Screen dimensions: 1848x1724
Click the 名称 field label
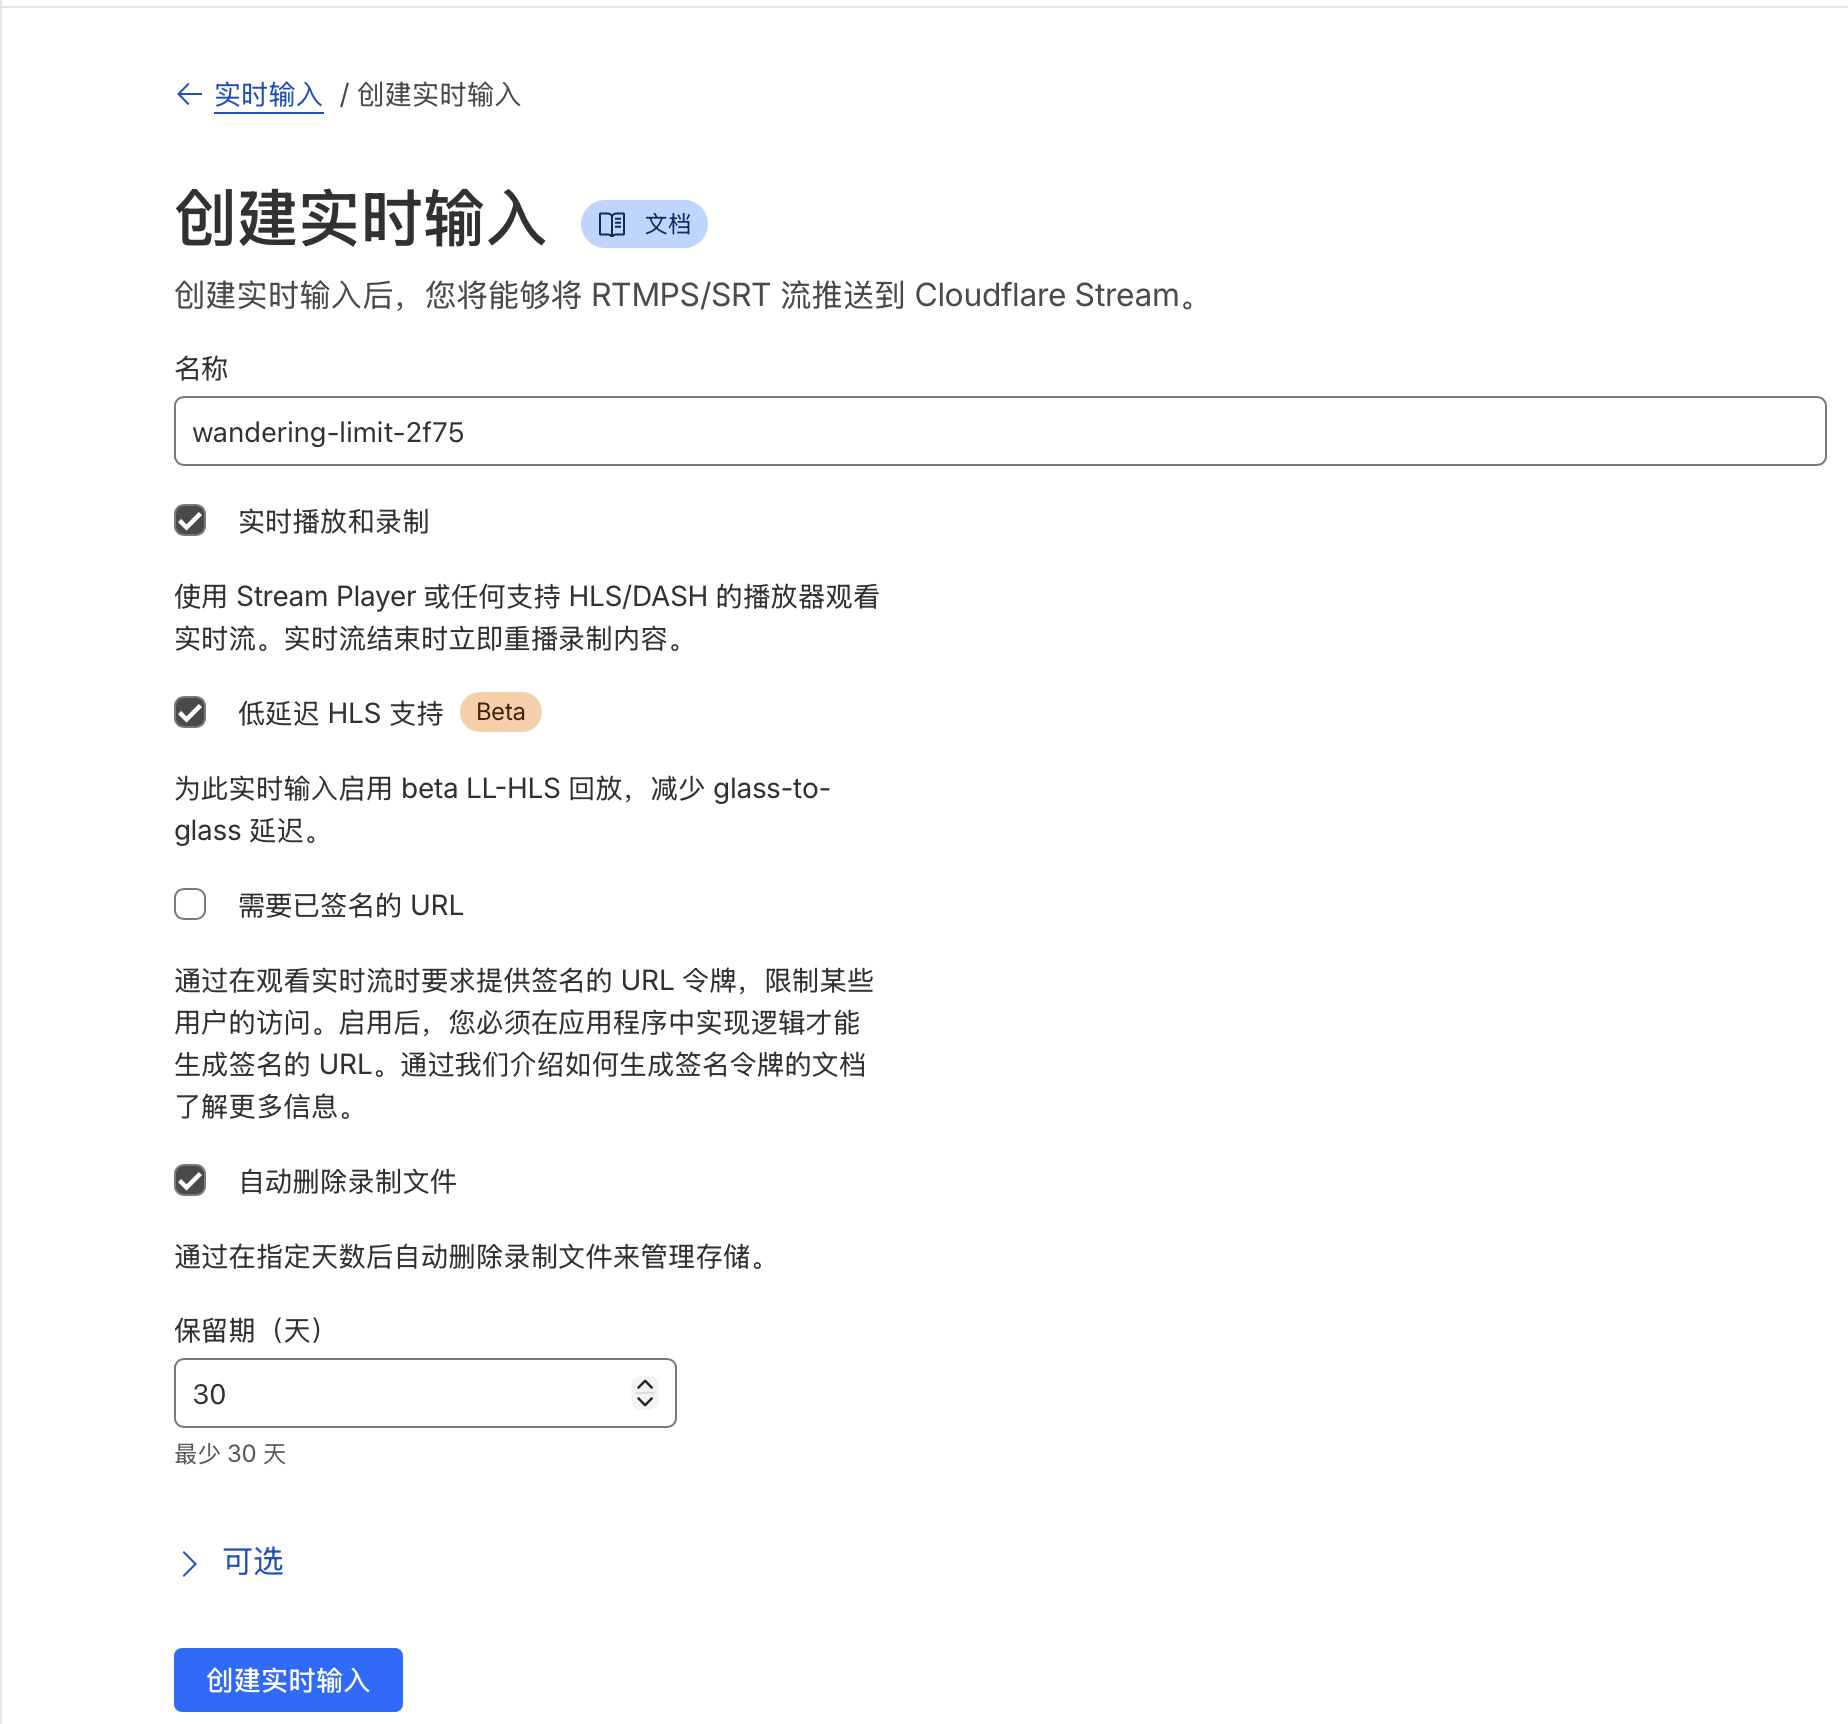(201, 368)
